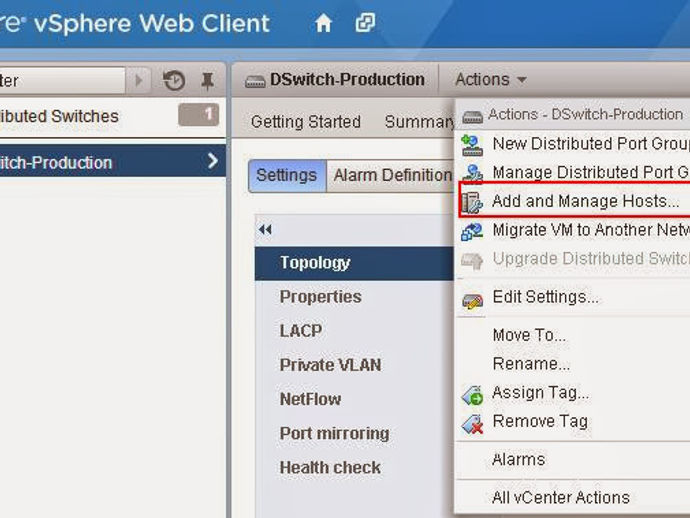Open LACP settings
The height and width of the screenshot is (518, 690).
coord(301,331)
